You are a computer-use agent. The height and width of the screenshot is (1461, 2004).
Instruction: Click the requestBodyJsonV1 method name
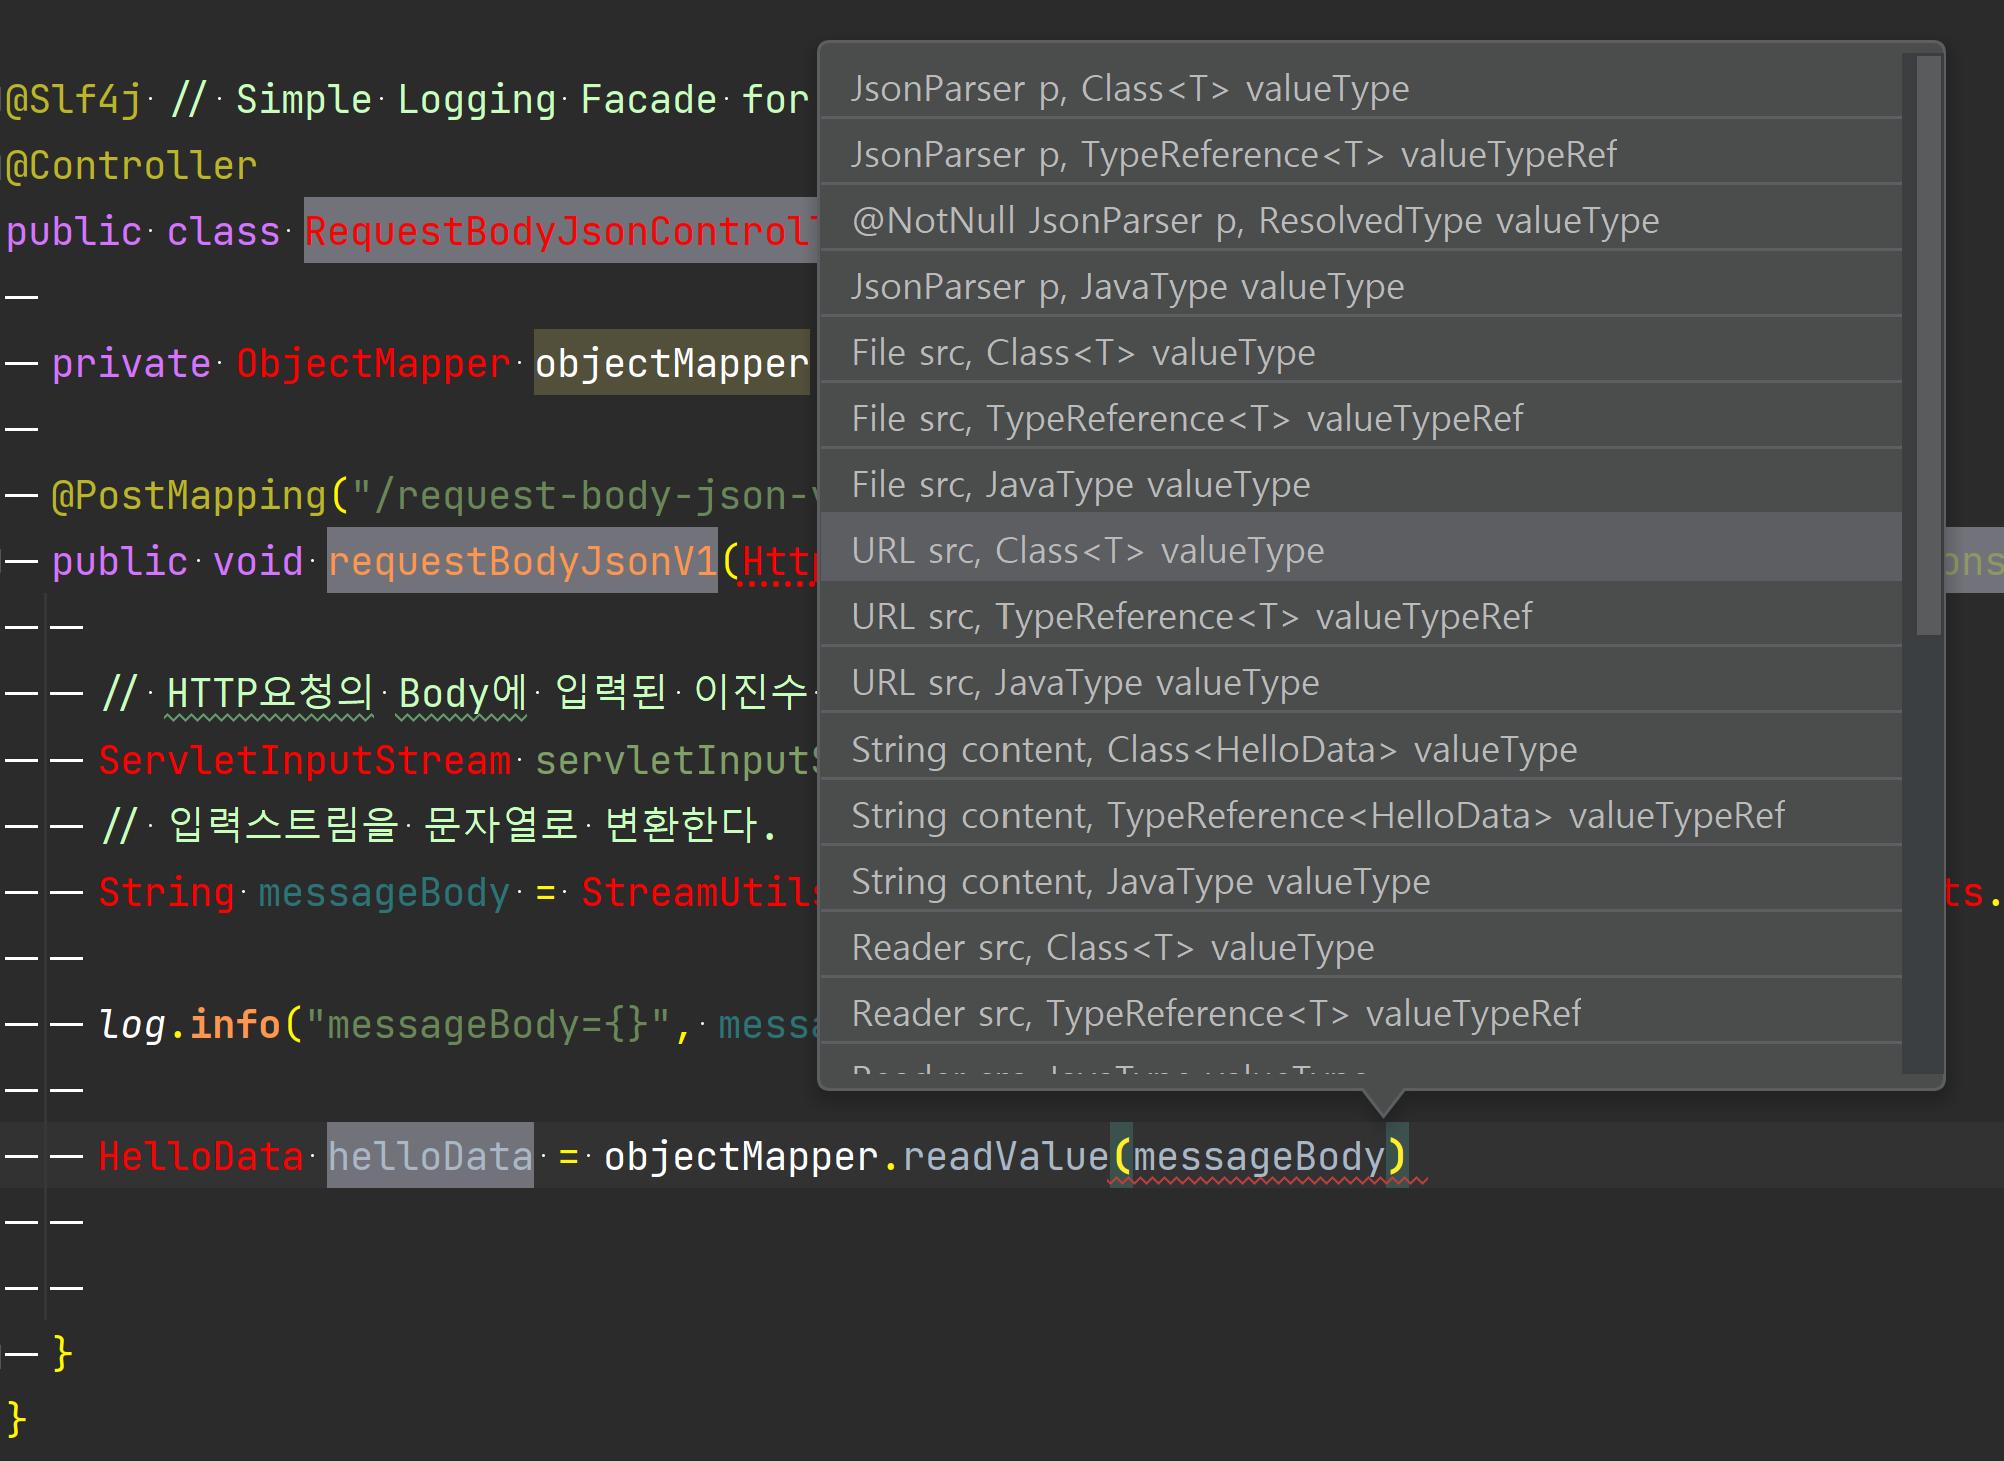[x=522, y=561]
